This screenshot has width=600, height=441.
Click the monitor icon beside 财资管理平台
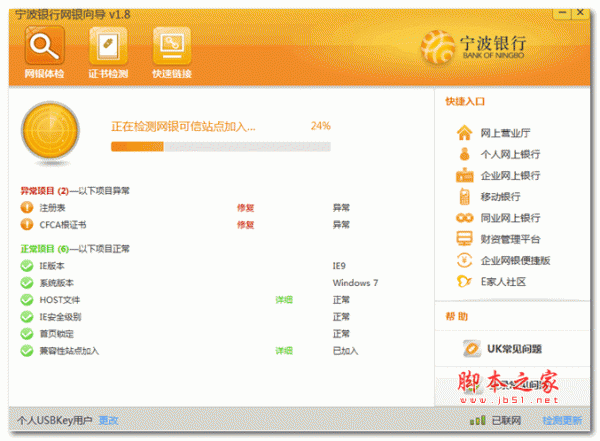[x=465, y=239]
